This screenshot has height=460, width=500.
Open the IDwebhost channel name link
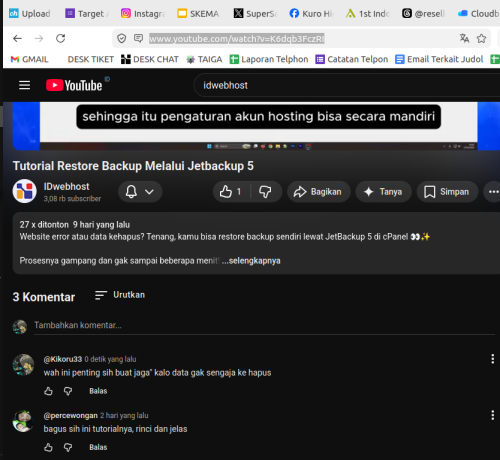click(x=66, y=187)
